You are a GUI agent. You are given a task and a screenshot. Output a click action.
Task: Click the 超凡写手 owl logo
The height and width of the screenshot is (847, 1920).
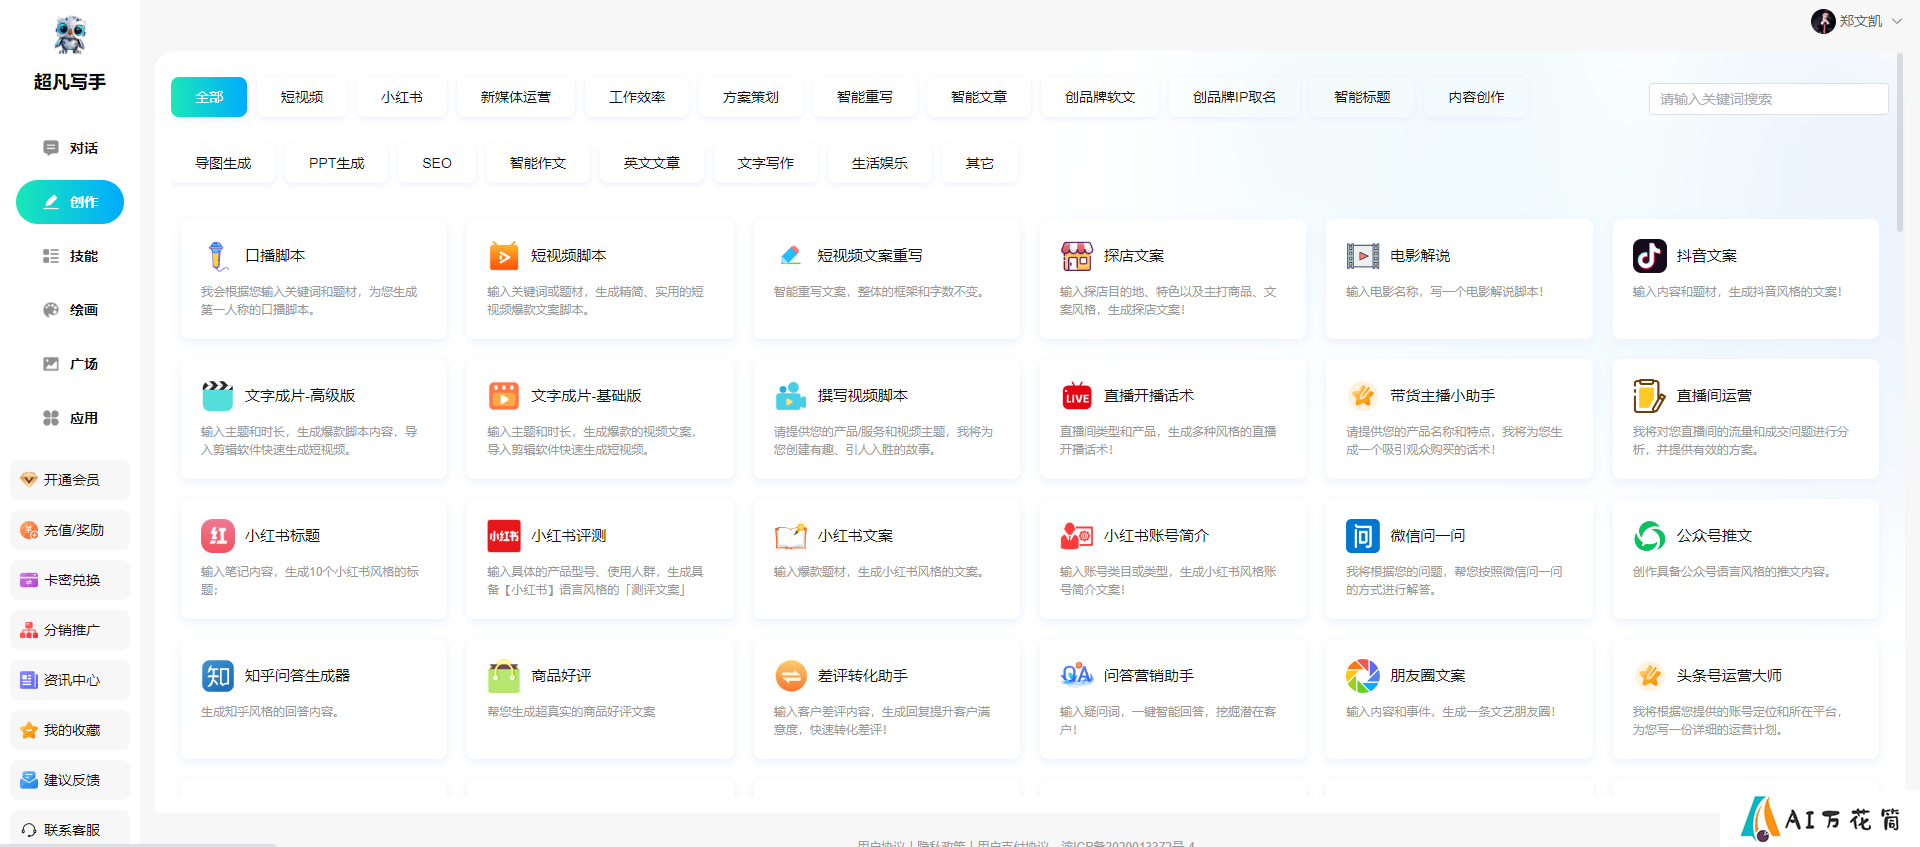pyautogui.click(x=70, y=36)
